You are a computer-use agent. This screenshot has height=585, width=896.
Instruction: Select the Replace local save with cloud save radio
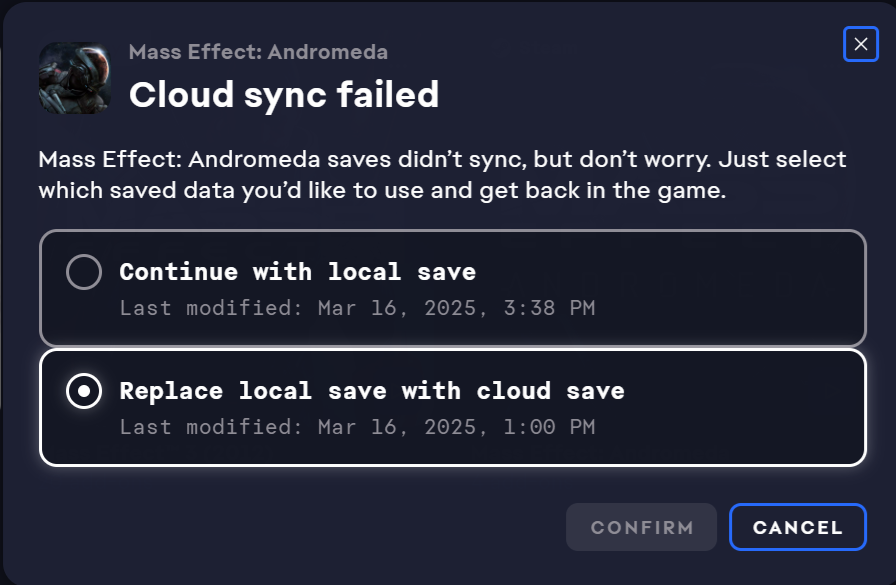pyautogui.click(x=83, y=392)
